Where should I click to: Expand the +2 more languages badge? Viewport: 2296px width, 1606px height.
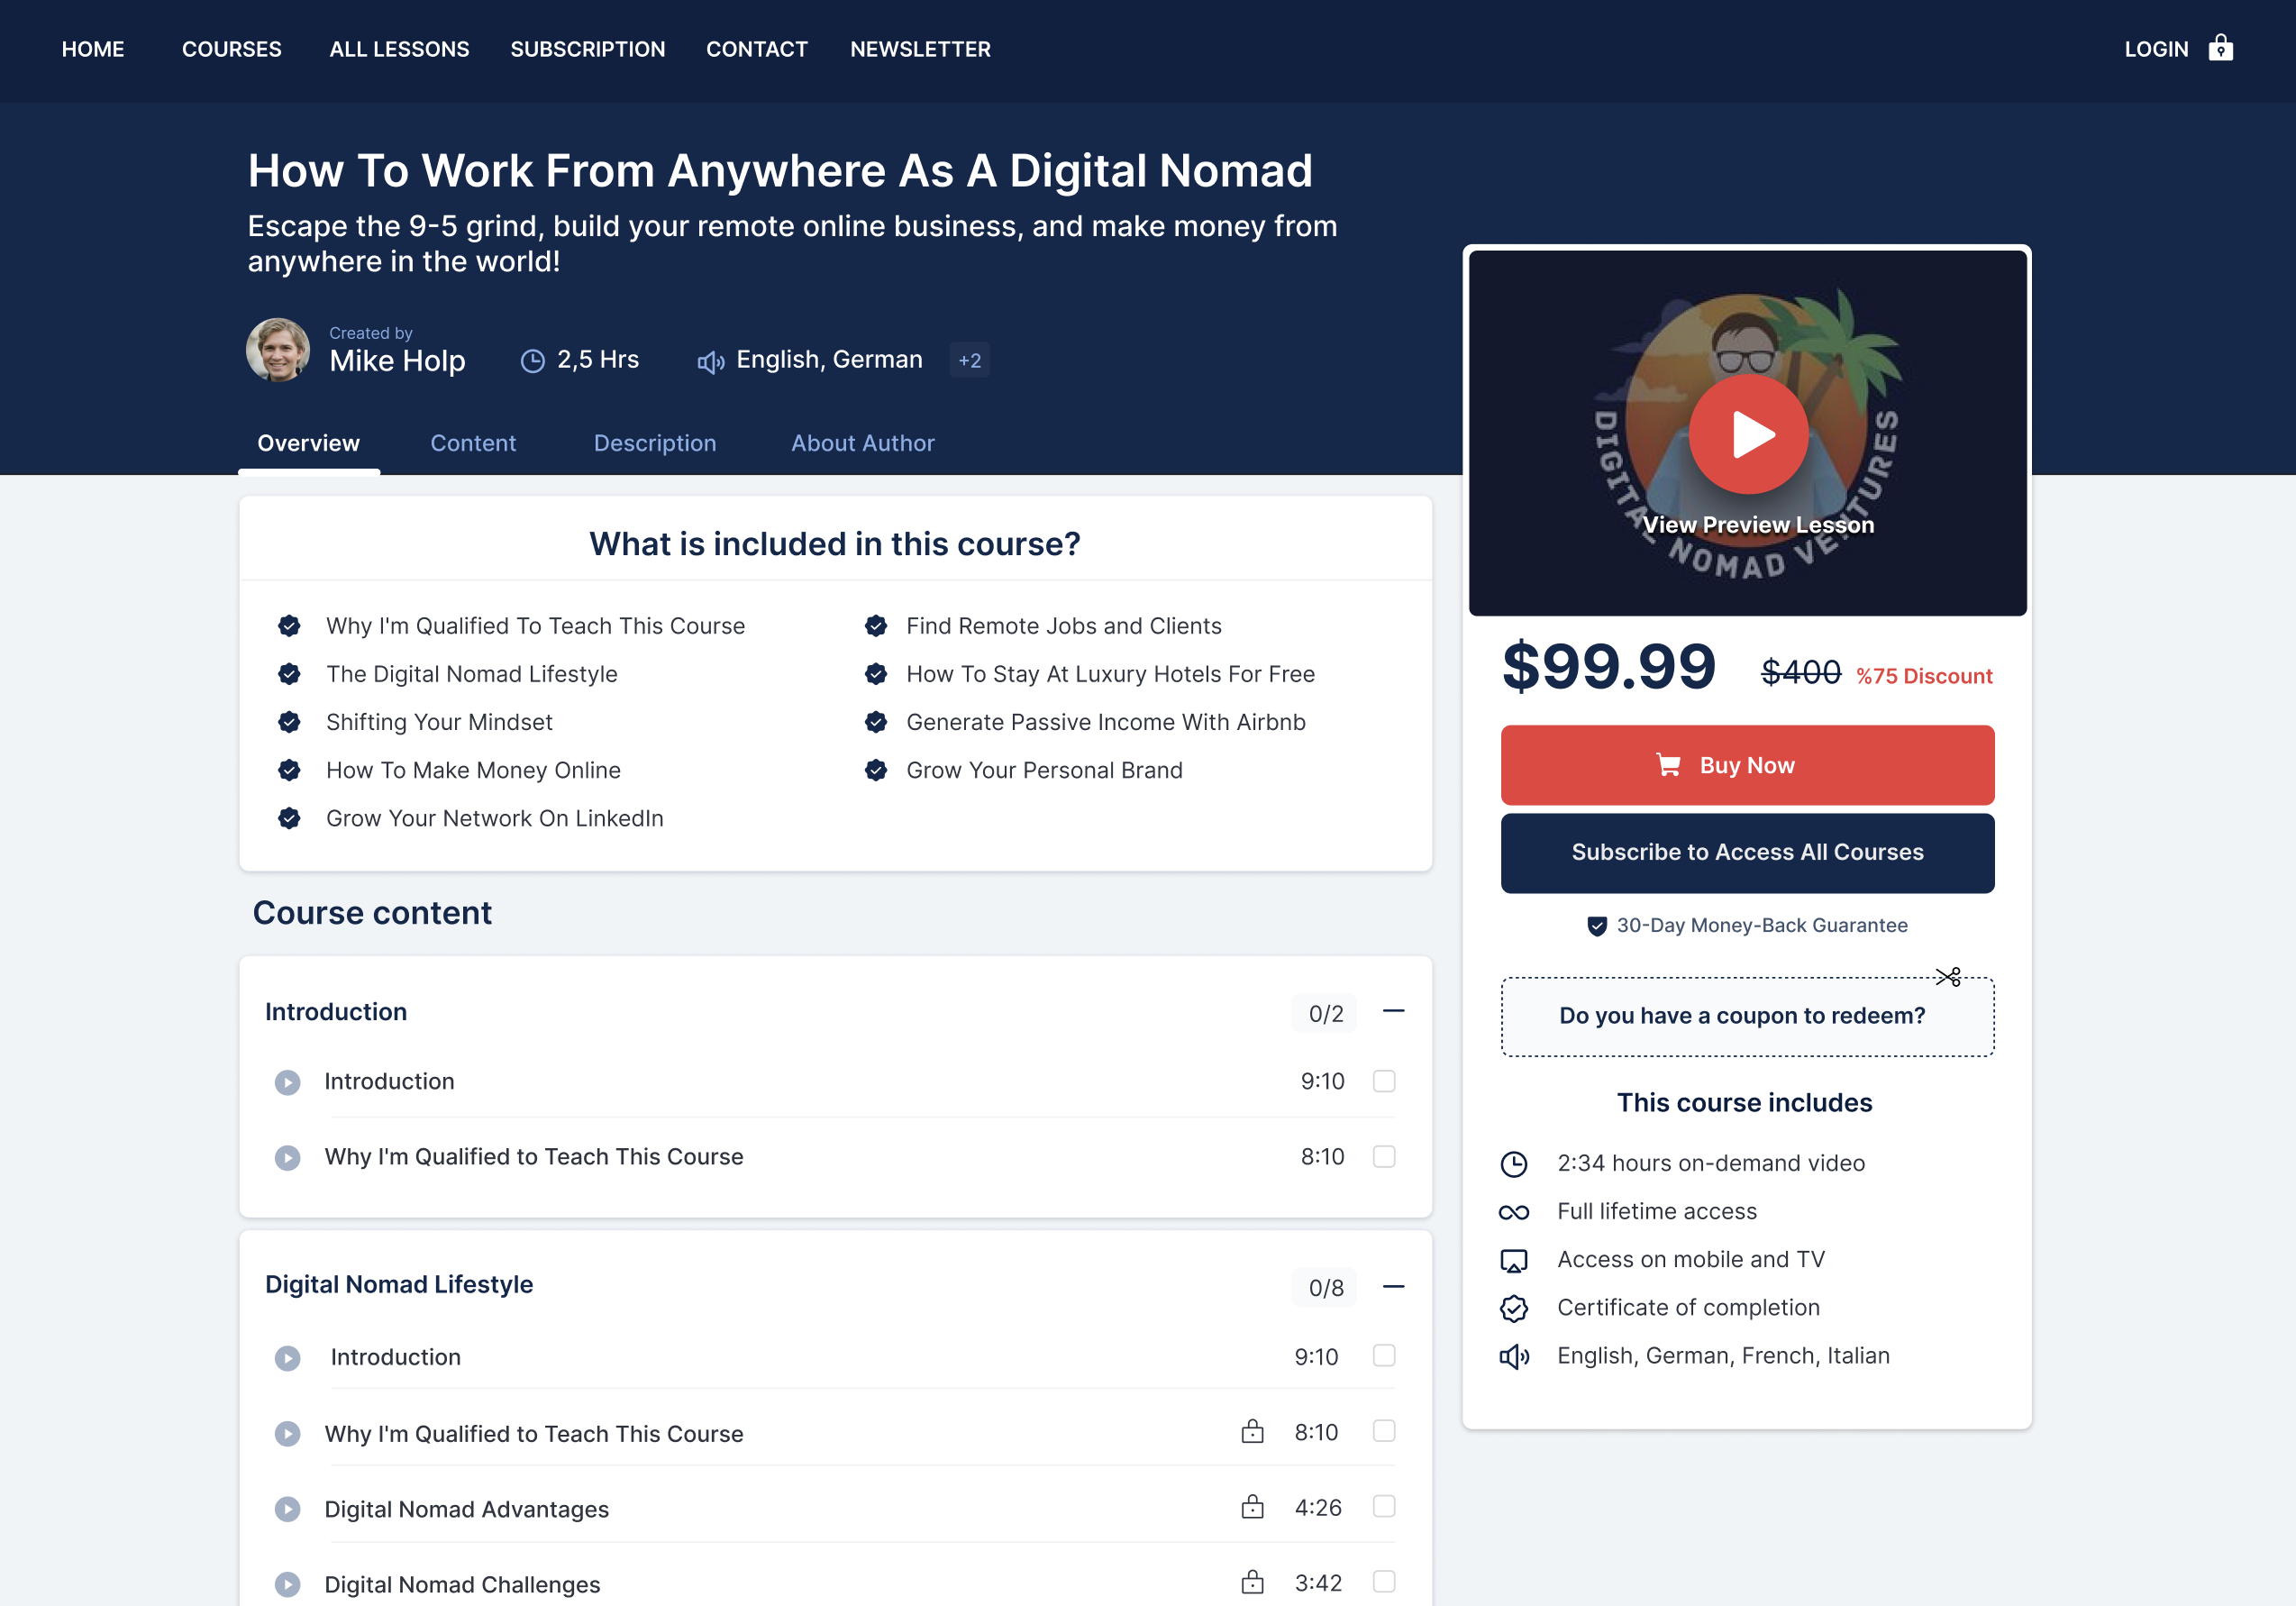point(969,360)
